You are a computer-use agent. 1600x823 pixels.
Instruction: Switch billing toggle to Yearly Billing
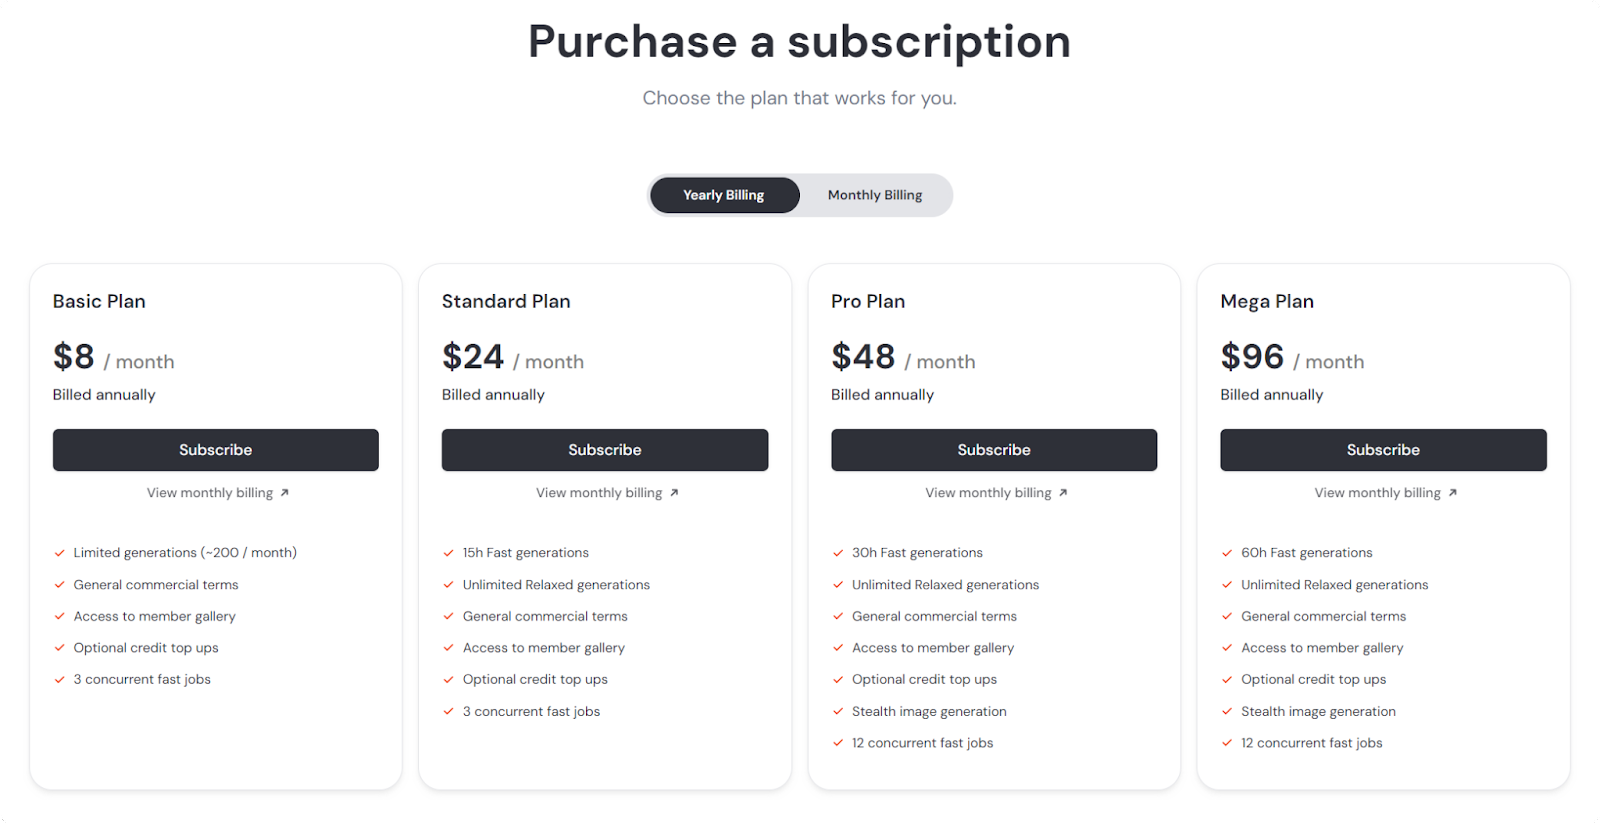coord(724,195)
